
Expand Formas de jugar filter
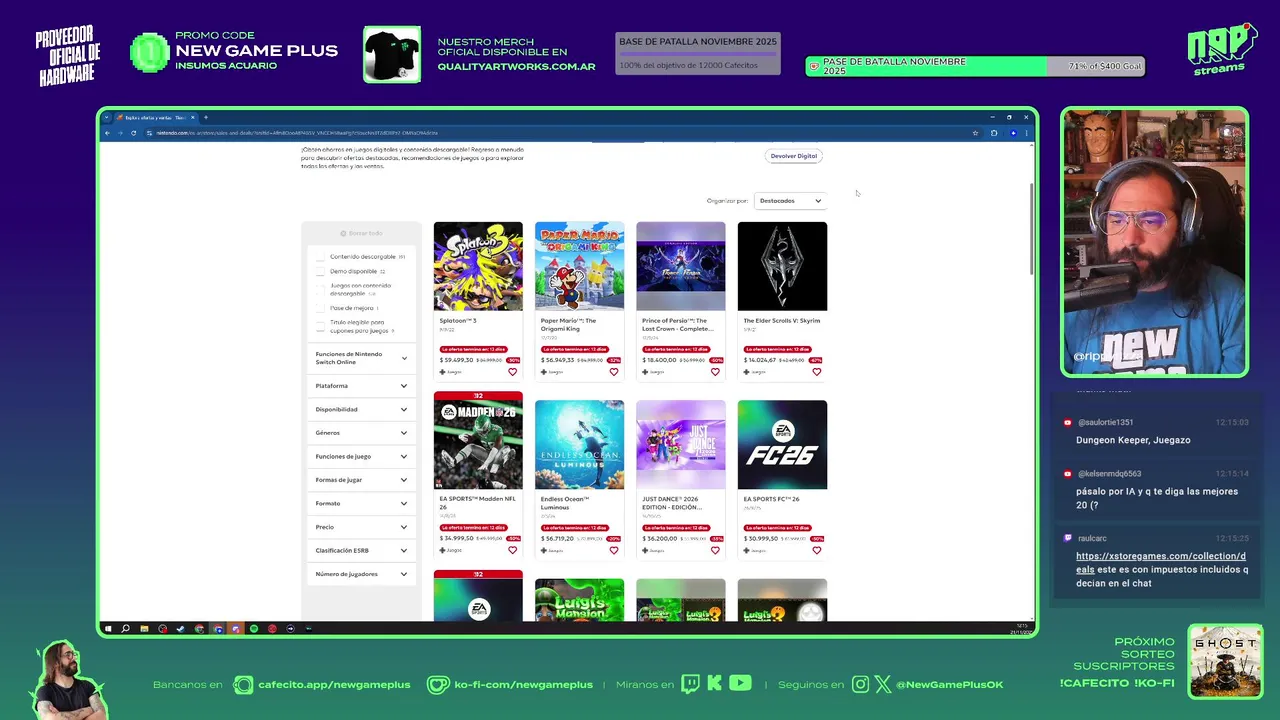[x=361, y=480]
